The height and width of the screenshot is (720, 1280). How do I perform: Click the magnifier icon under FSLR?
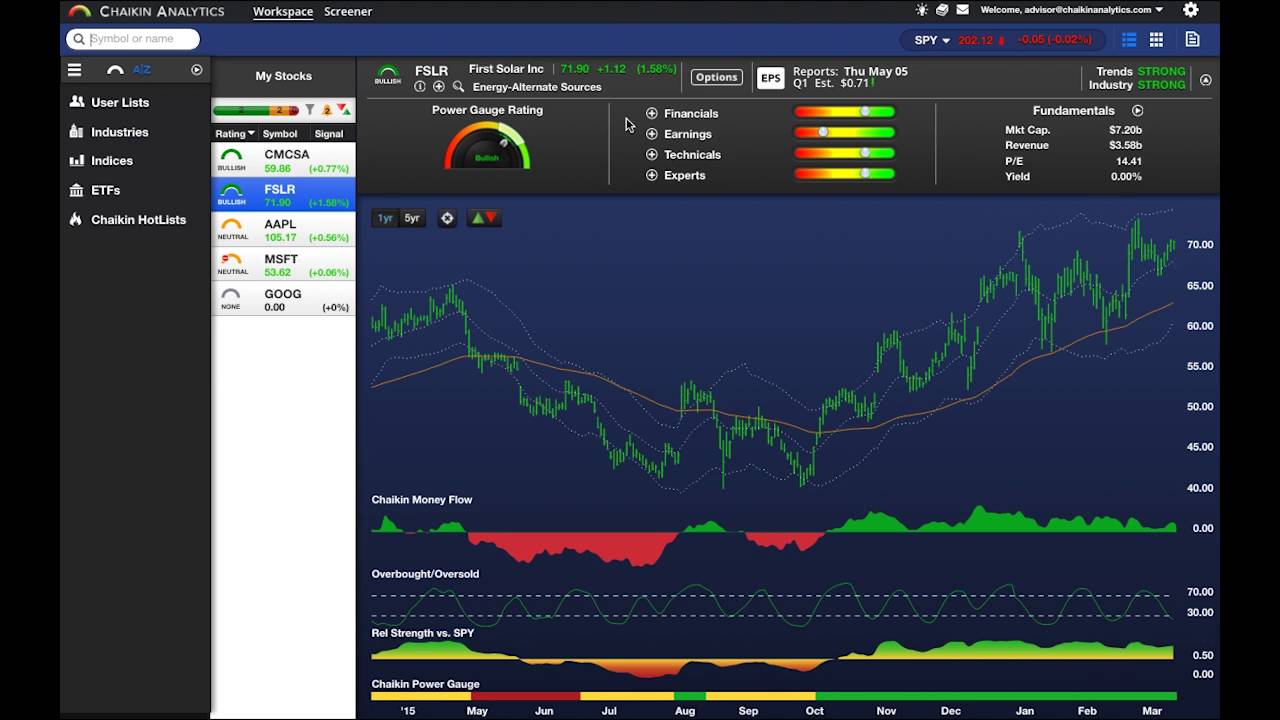[x=458, y=87]
